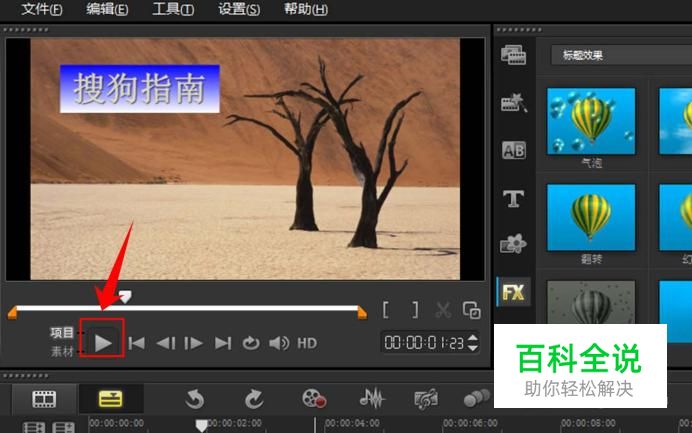Screen dimensions: 692x433
Task: Click the 搜狗指南 title in the preview
Action: point(139,89)
